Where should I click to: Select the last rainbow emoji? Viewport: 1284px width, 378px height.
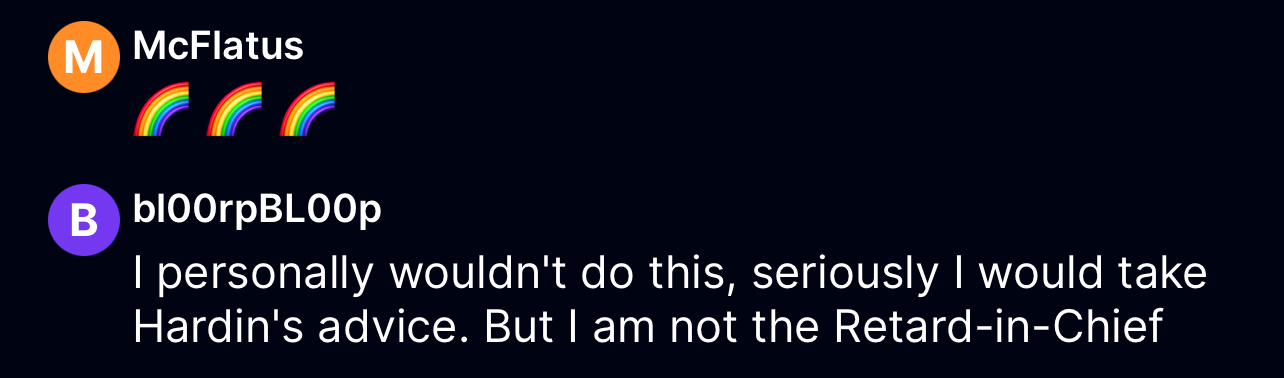pyautogui.click(x=307, y=109)
